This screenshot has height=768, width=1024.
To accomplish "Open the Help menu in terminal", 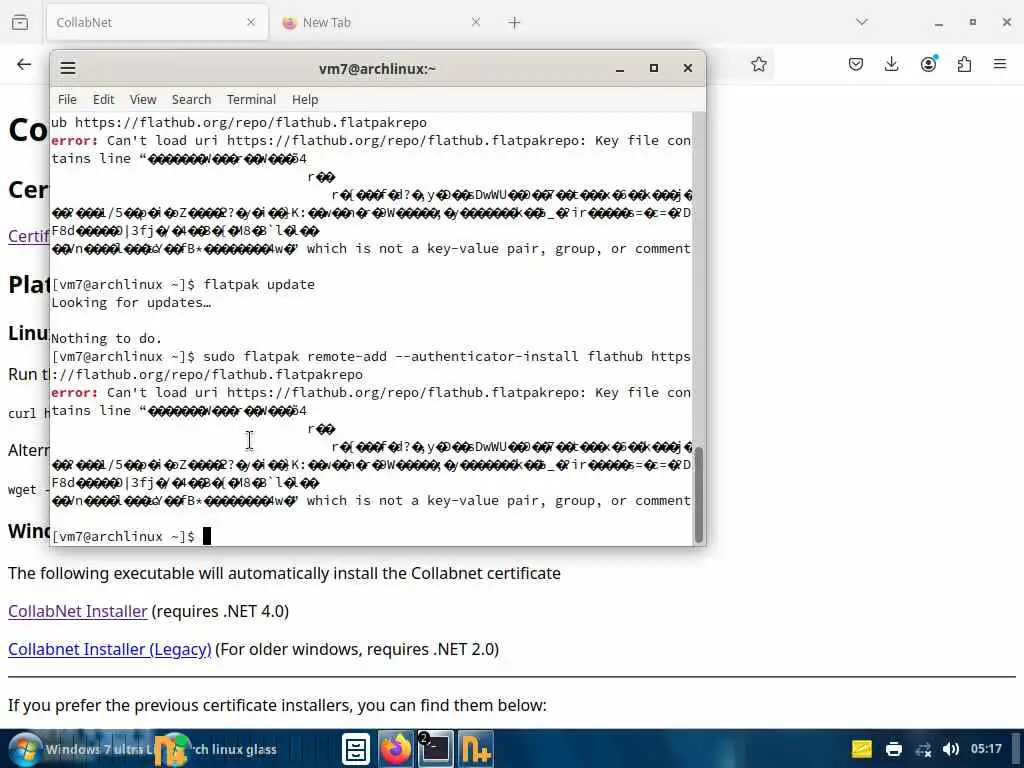I will [x=305, y=99].
